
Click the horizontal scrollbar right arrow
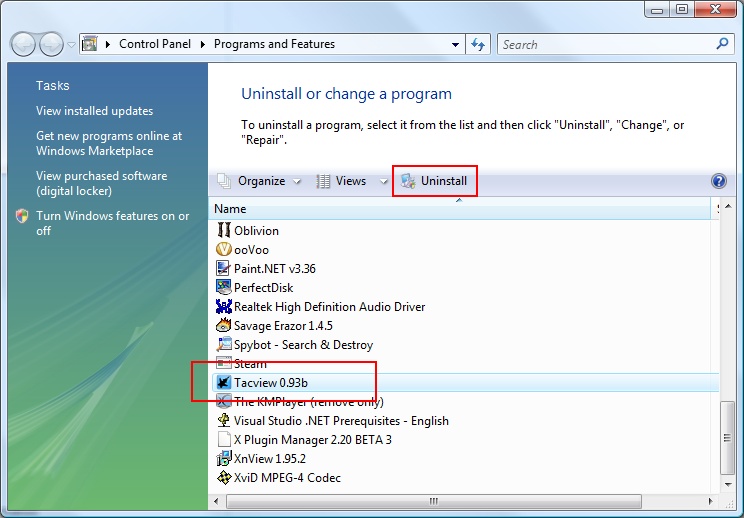[710, 501]
